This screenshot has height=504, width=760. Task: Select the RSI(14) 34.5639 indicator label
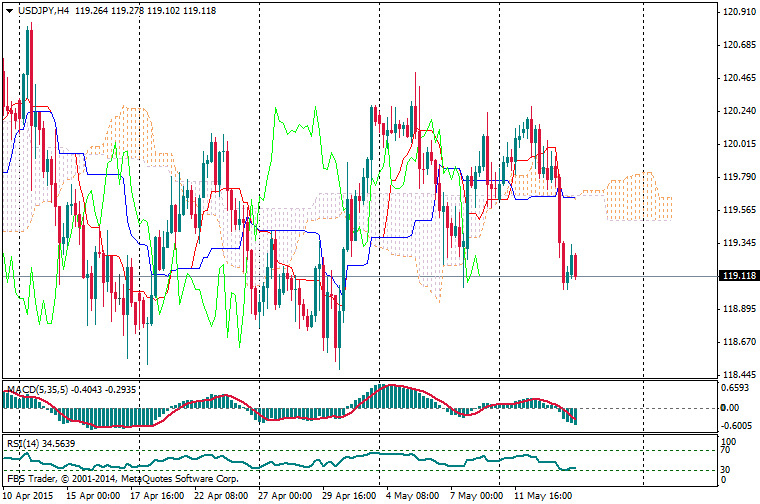[41, 443]
